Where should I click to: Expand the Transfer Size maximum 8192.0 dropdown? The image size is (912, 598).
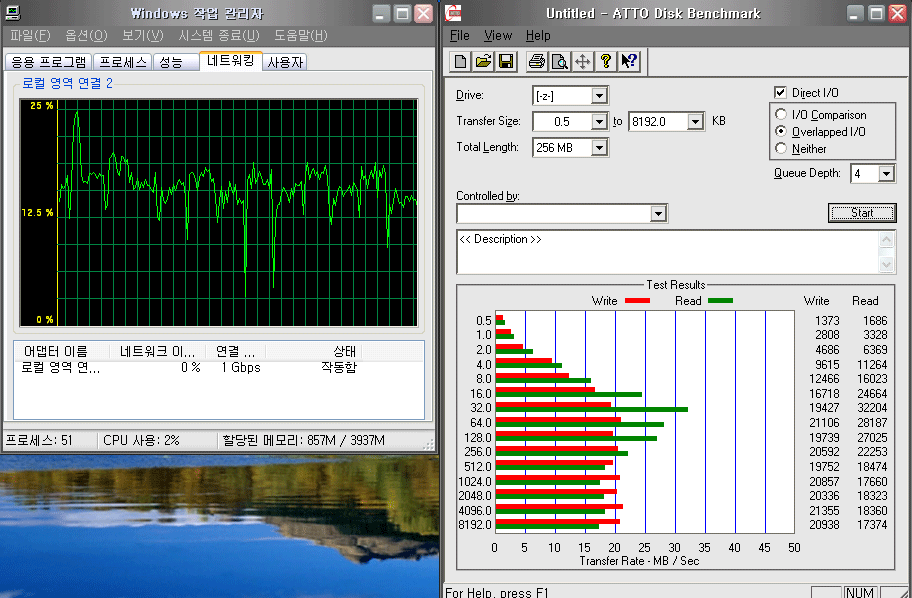[x=696, y=122]
